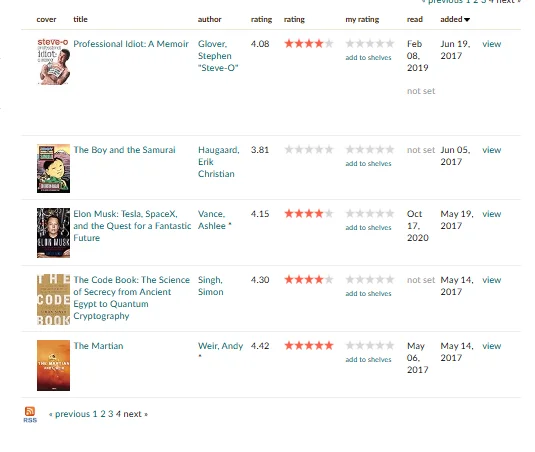
Task: Sort by cover column header
Action: pos(46,19)
